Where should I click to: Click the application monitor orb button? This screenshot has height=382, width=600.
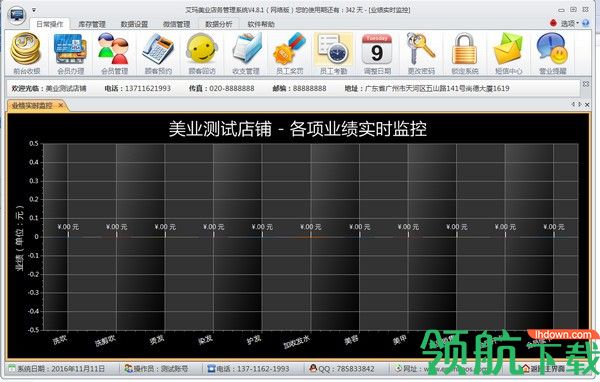[16, 15]
